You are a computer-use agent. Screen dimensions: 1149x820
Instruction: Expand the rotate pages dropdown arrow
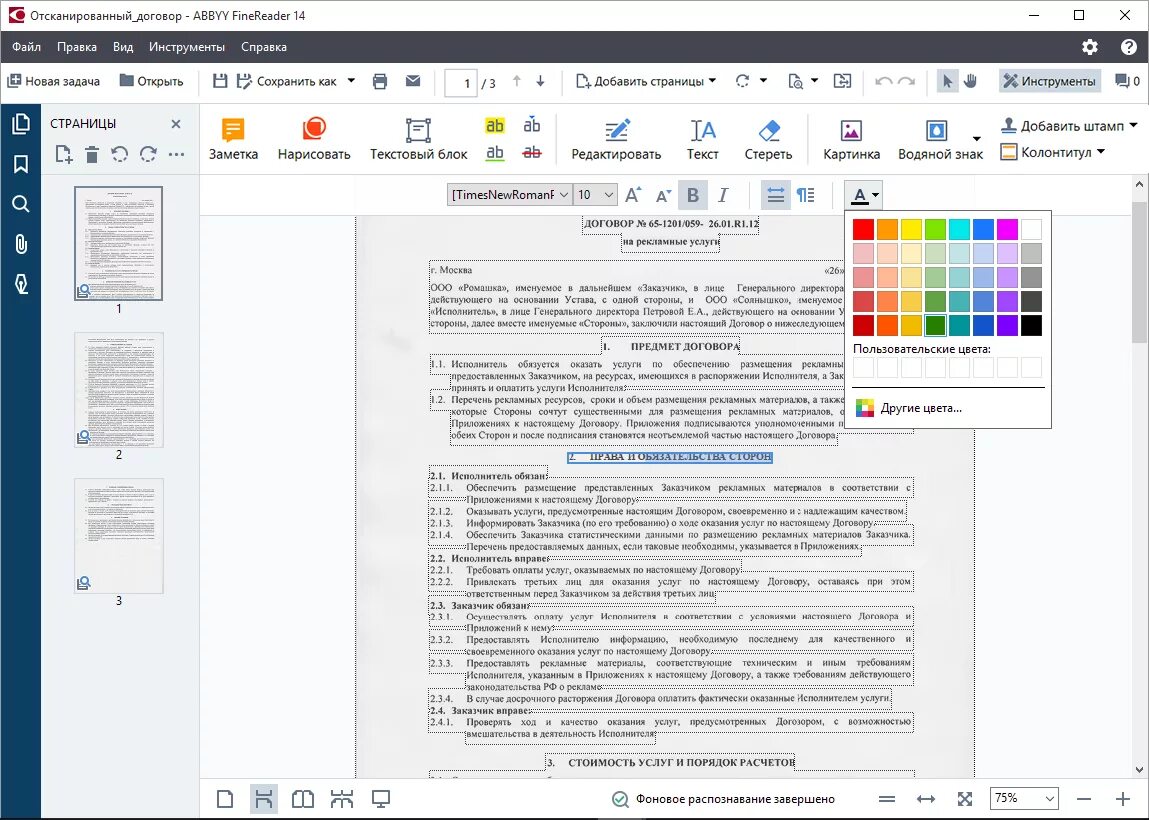(763, 81)
